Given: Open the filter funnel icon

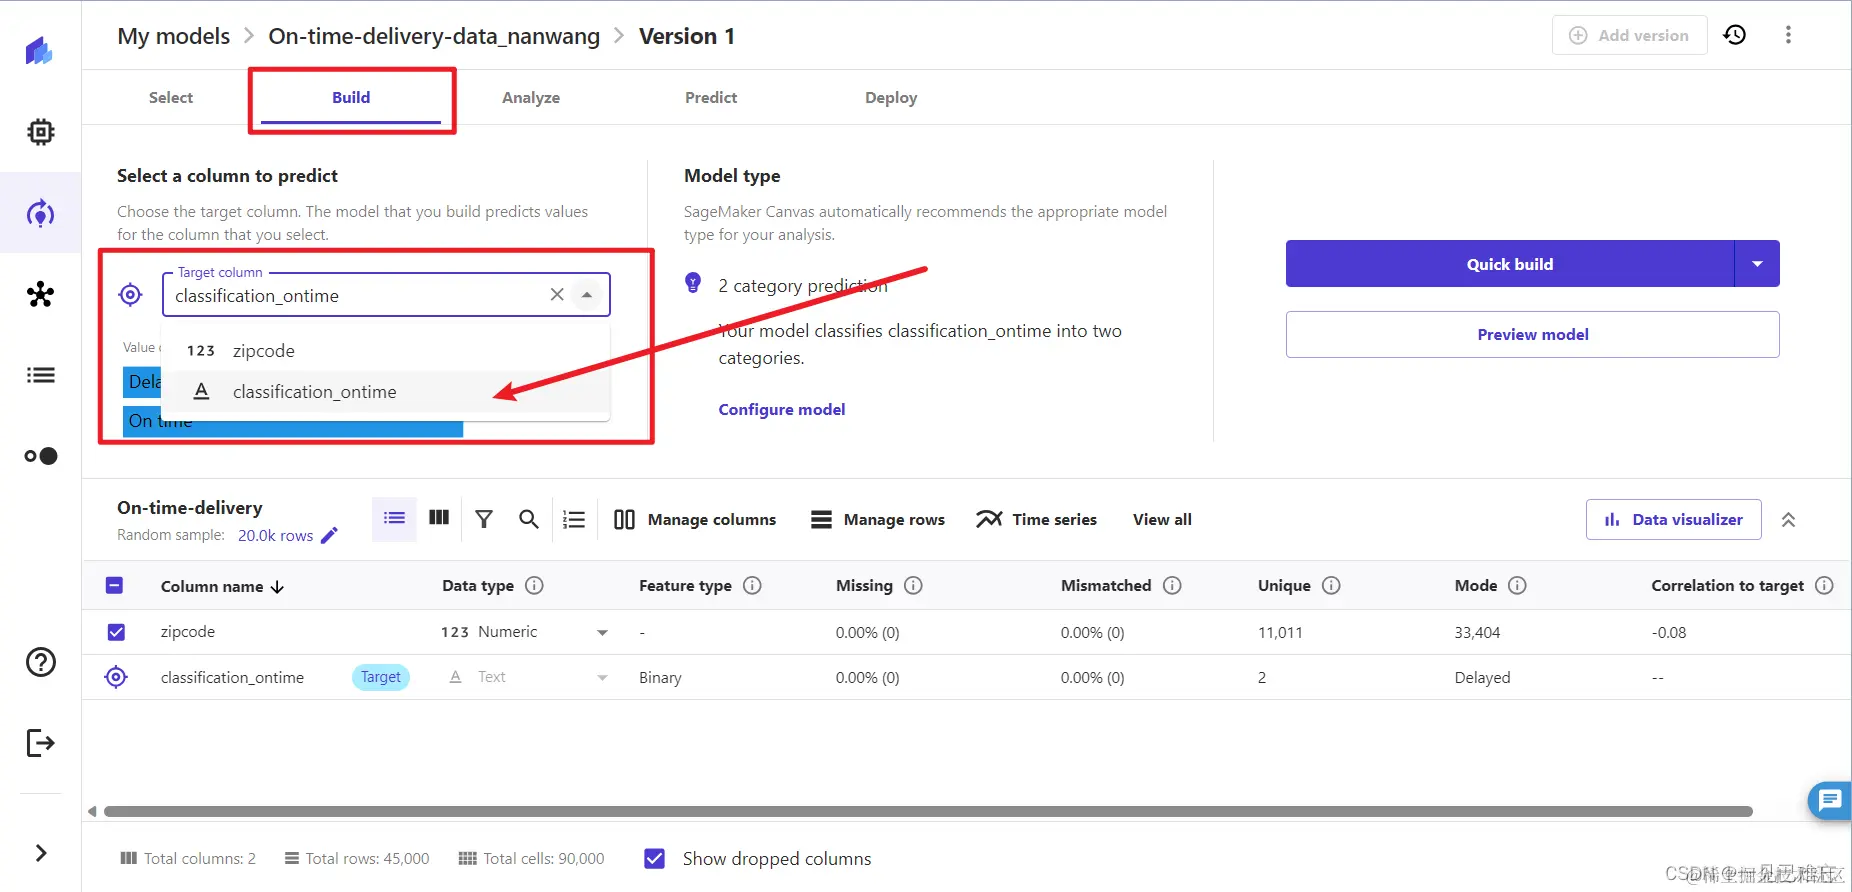Looking at the screenshot, I should pyautogui.click(x=484, y=519).
